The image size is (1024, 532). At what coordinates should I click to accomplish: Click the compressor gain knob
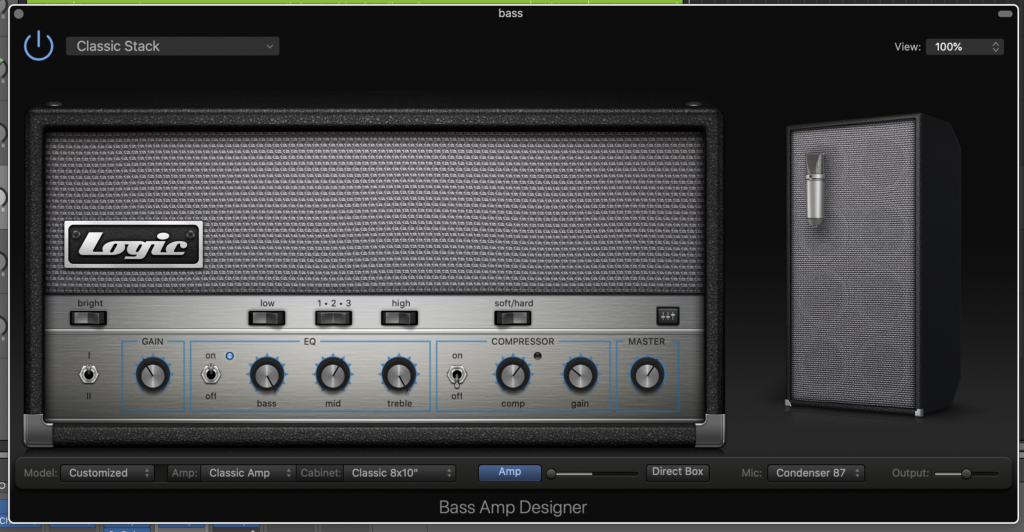(580, 375)
